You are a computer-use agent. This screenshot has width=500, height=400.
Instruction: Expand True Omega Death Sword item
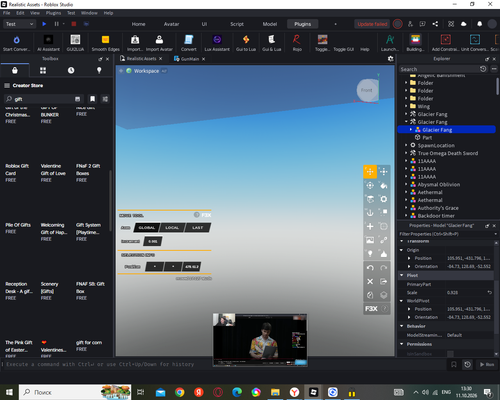coord(406,153)
